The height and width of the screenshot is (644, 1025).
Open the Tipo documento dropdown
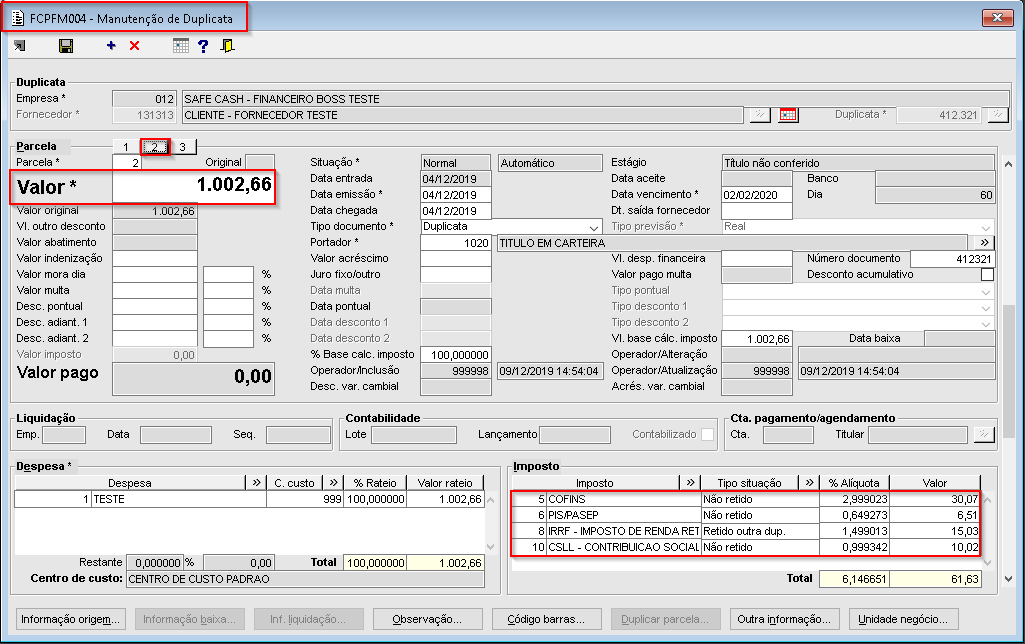[594, 227]
